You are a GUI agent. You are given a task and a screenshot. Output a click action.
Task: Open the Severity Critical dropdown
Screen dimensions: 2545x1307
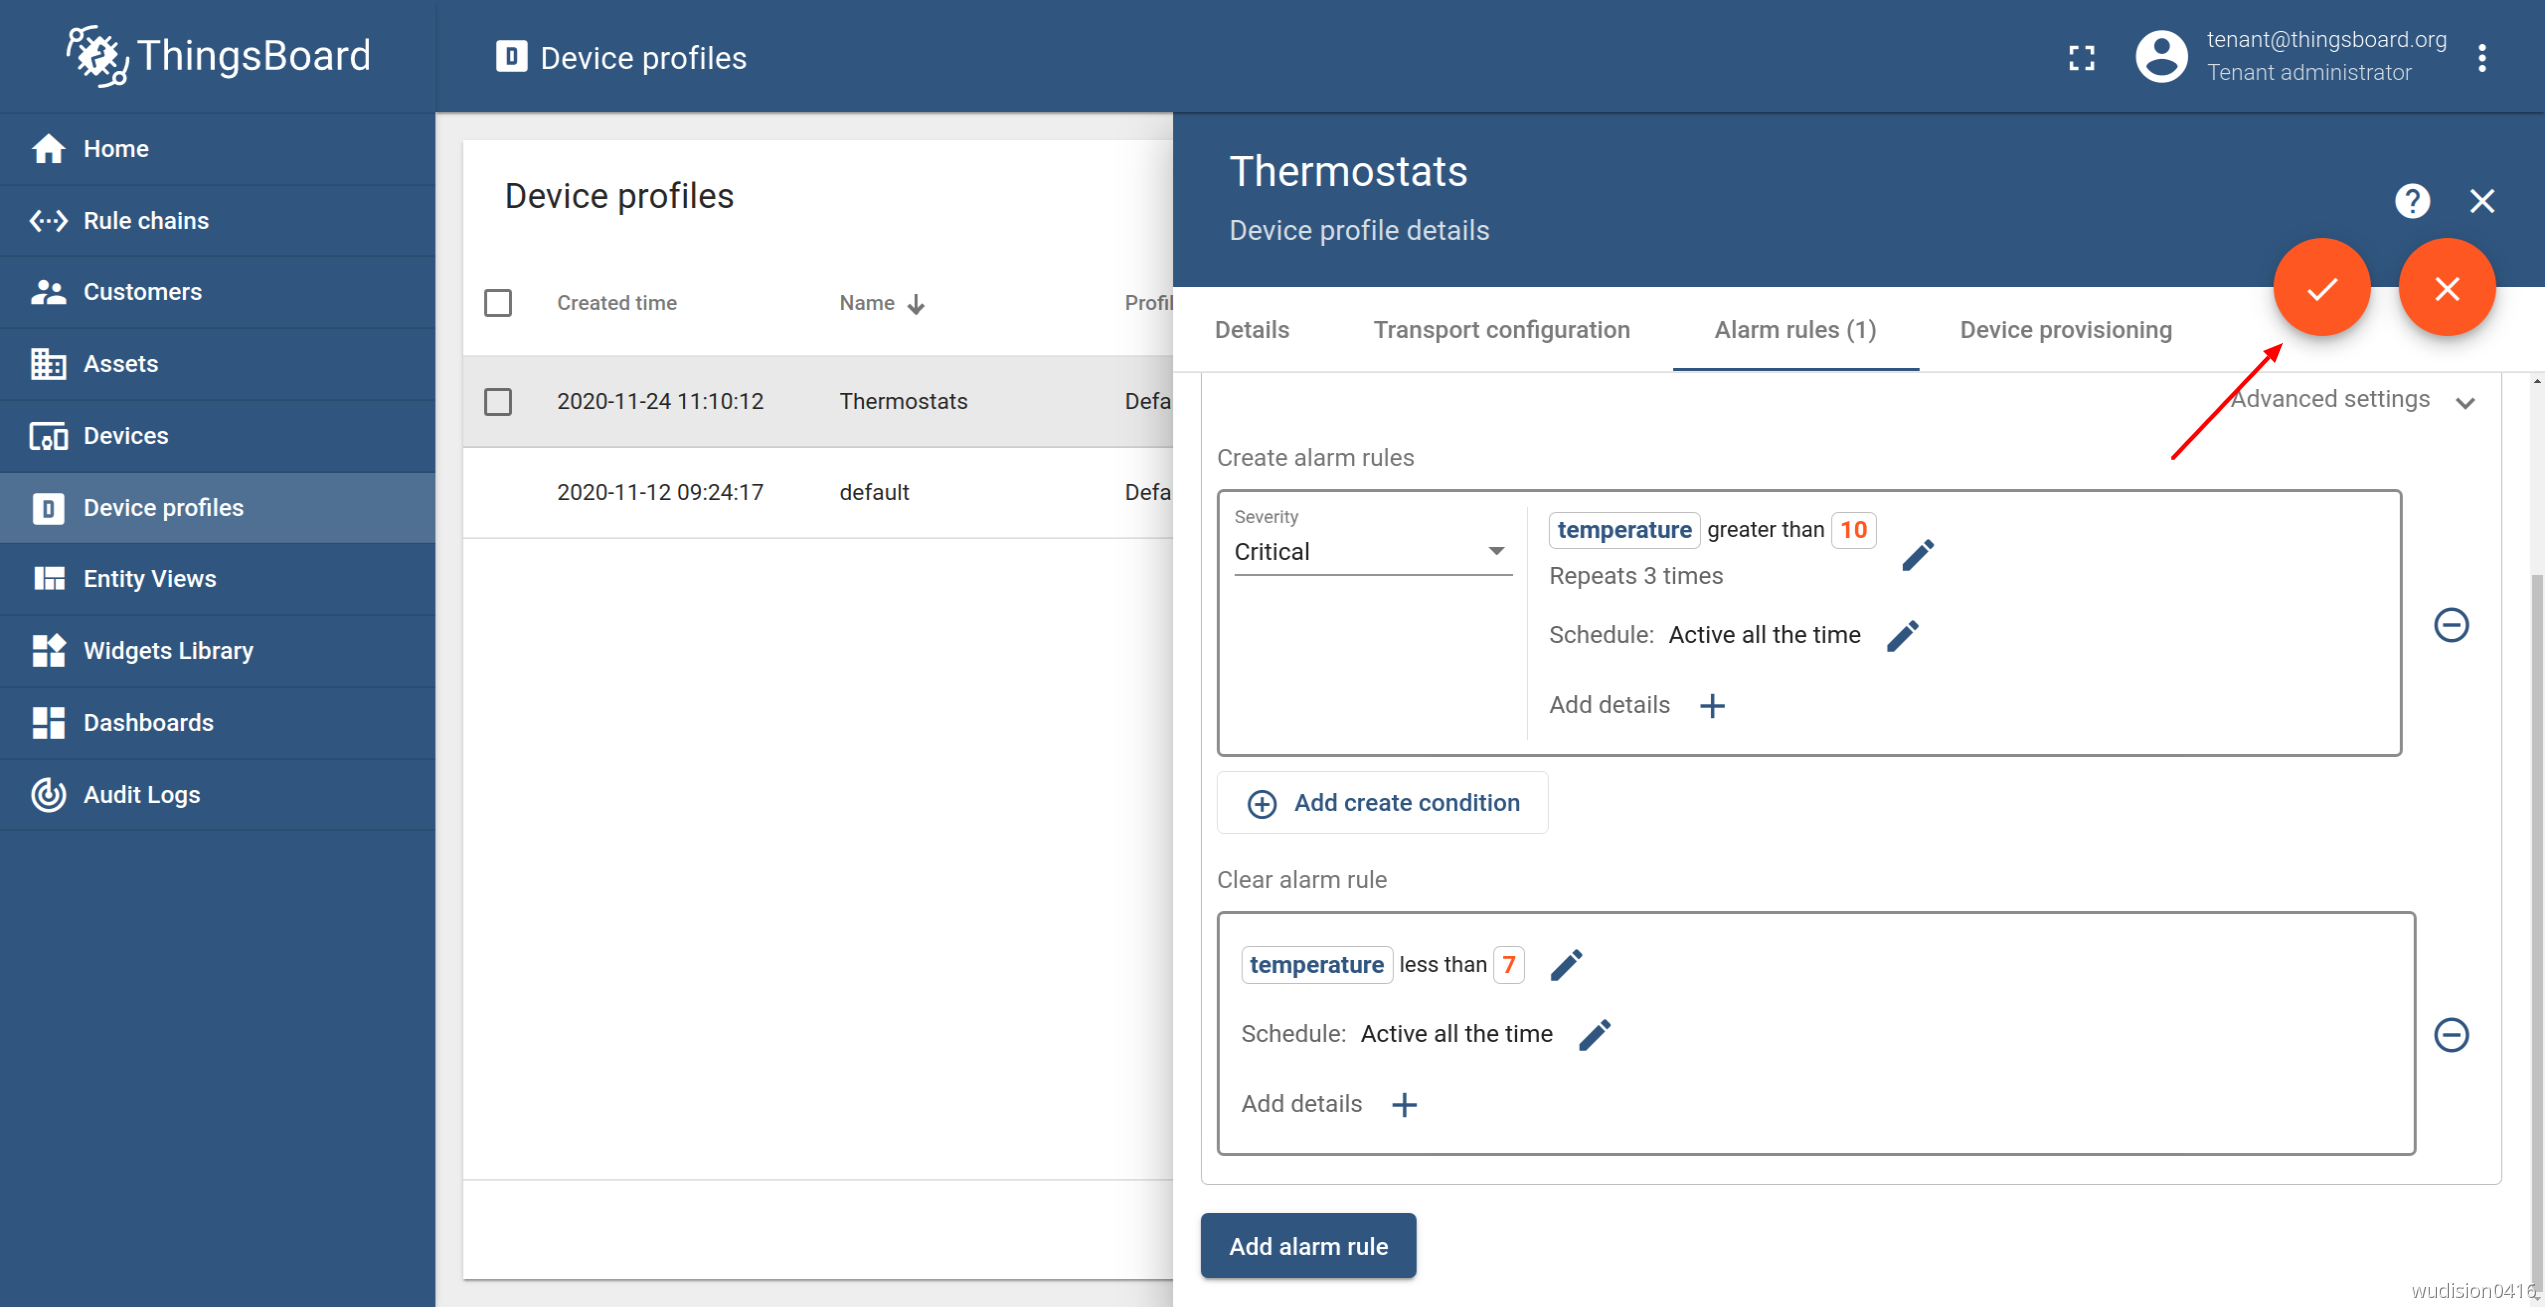1371,552
